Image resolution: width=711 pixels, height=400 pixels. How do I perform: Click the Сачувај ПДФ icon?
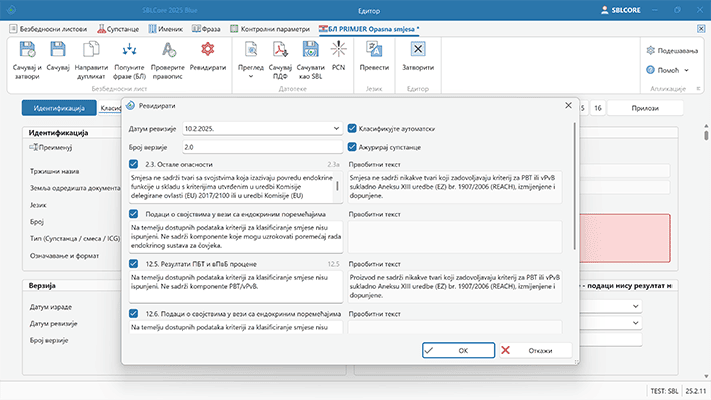click(x=280, y=49)
